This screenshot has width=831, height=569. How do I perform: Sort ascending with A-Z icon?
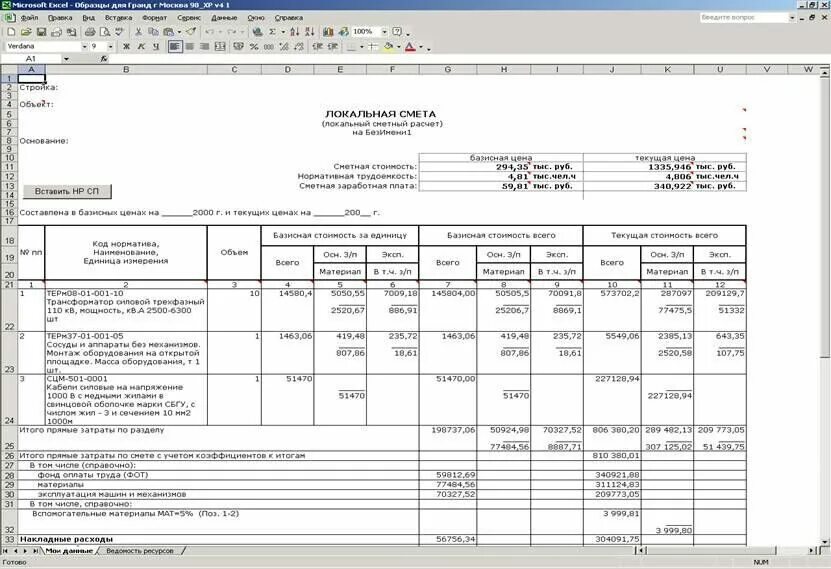(295, 32)
